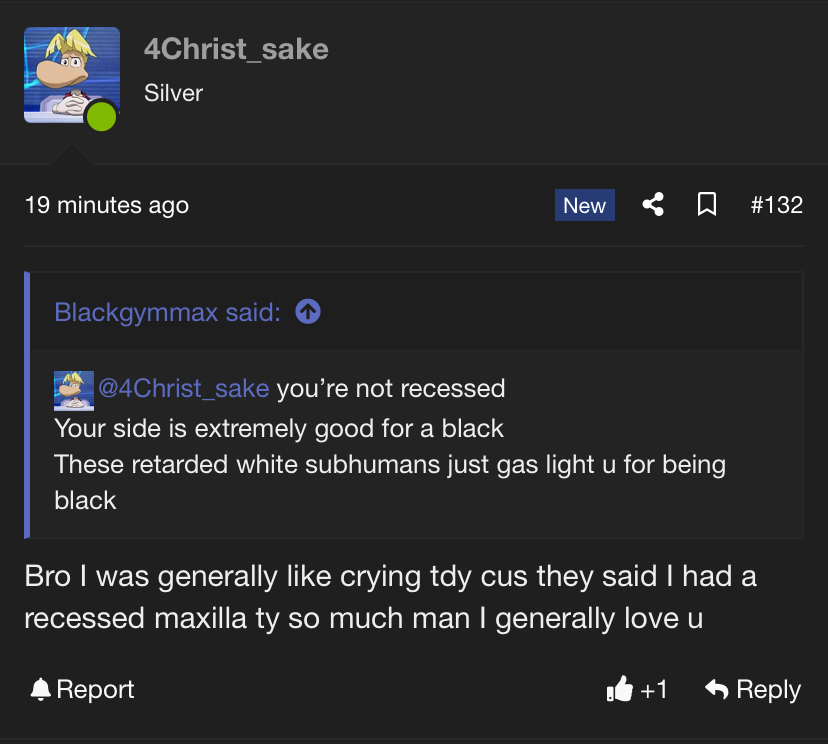Click the share icon on the post
The width and height of the screenshot is (828, 744).
(653, 205)
